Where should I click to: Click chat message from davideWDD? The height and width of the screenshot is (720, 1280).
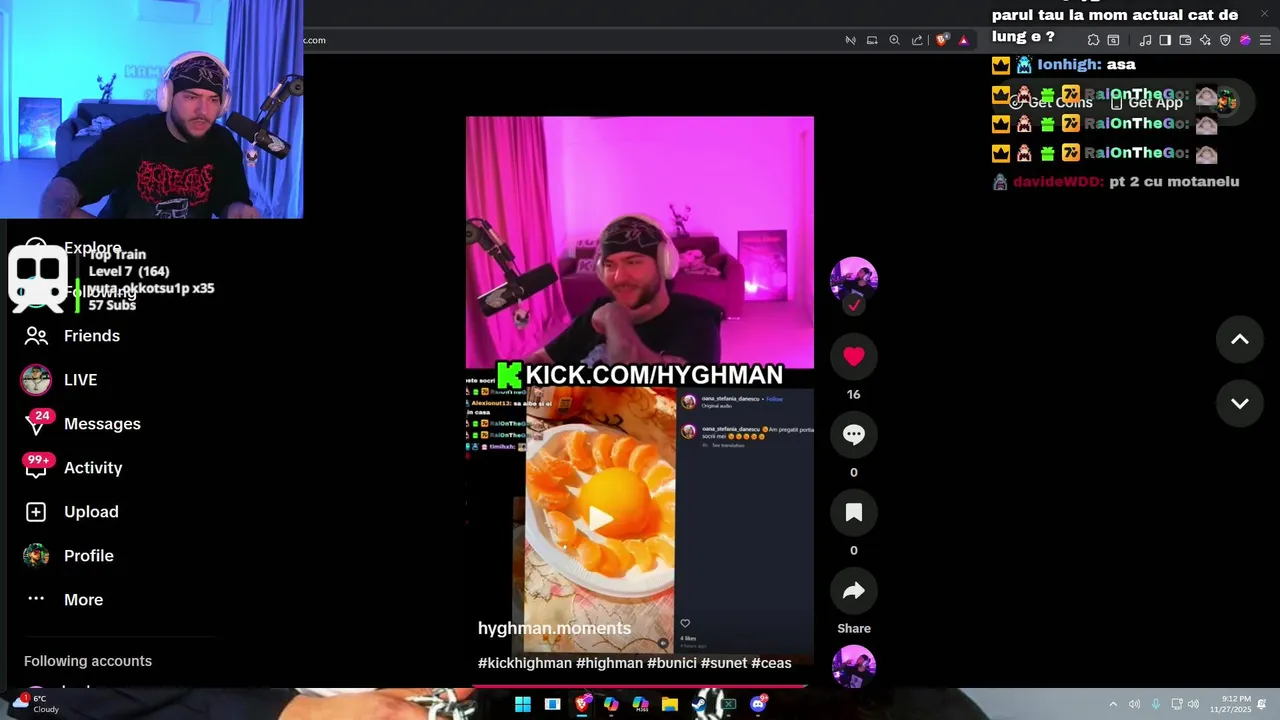pos(1116,182)
